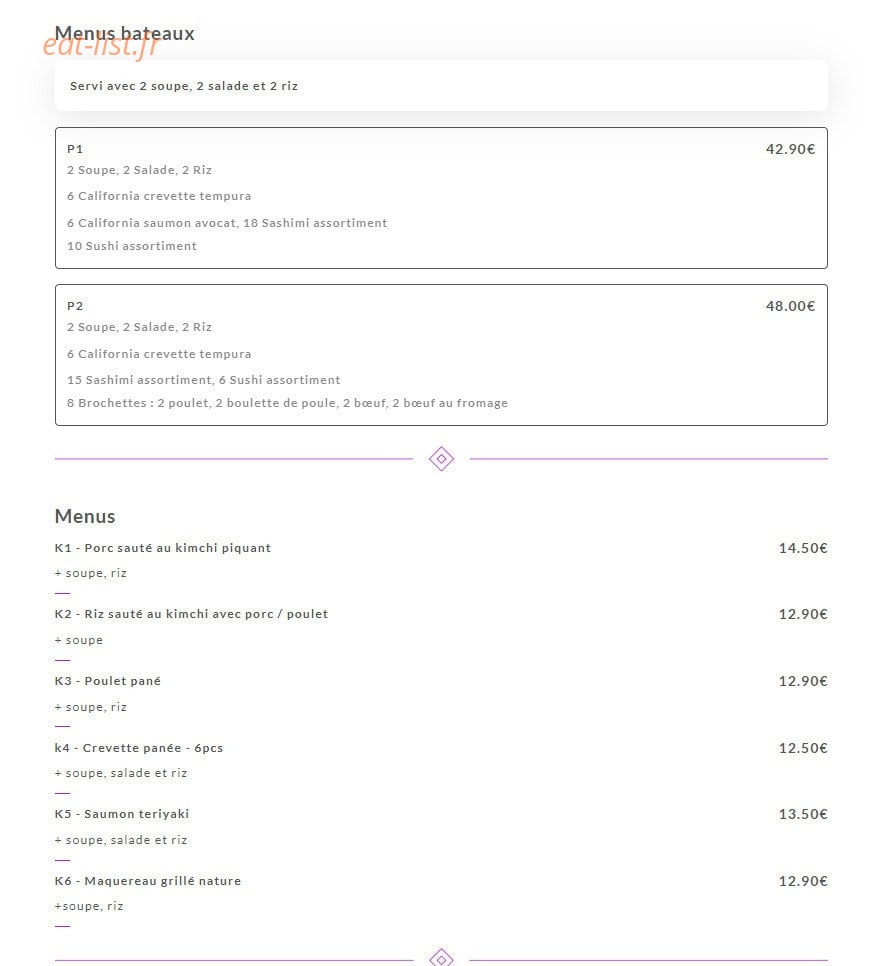Click the 14.50€ price for K1
Image resolution: width=880 pixels, height=966 pixels.
click(x=803, y=548)
